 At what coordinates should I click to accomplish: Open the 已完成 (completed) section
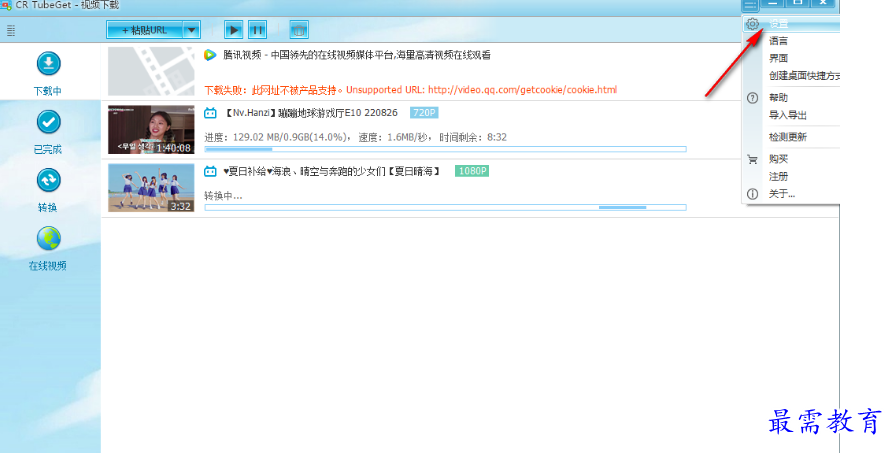click(48, 132)
